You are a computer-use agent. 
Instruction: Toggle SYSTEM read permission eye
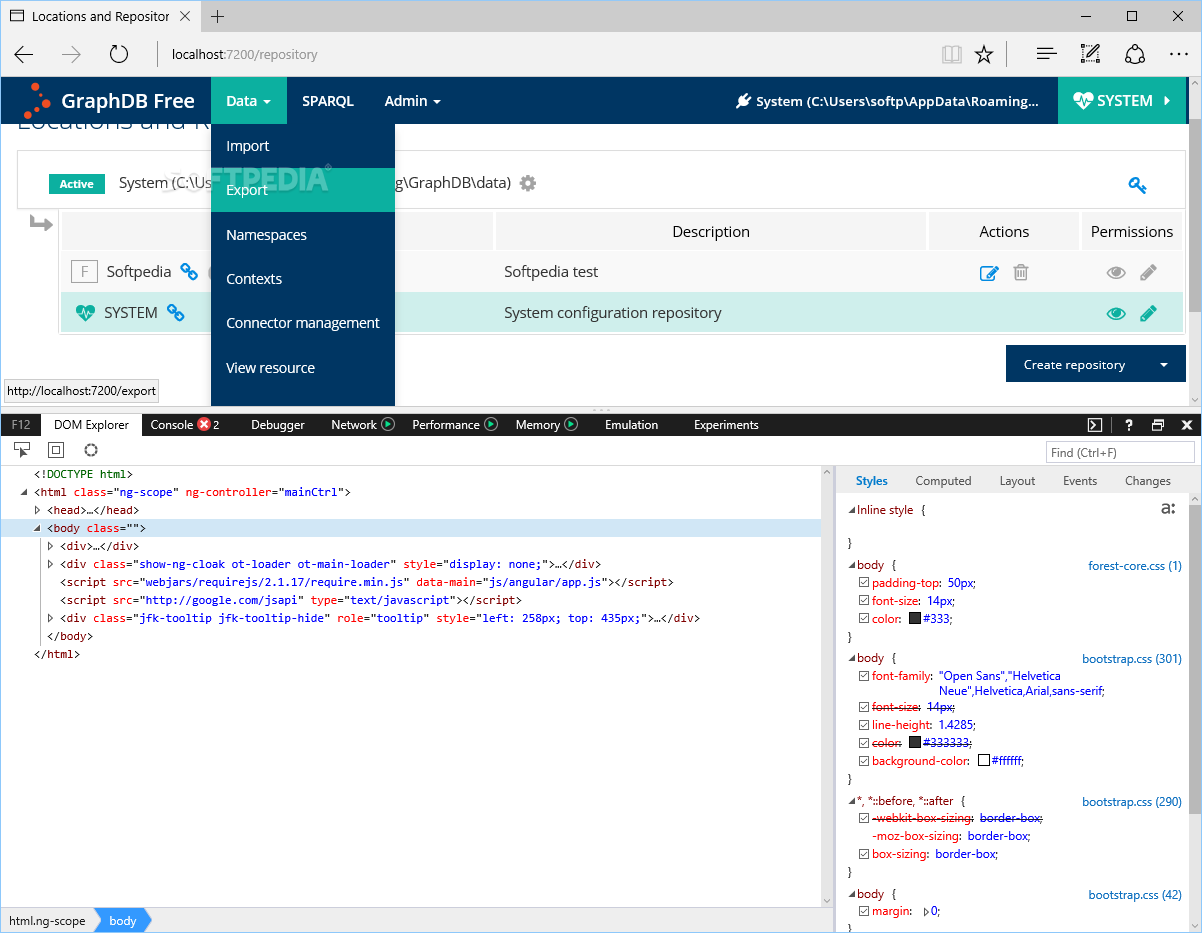pyautogui.click(x=1116, y=313)
